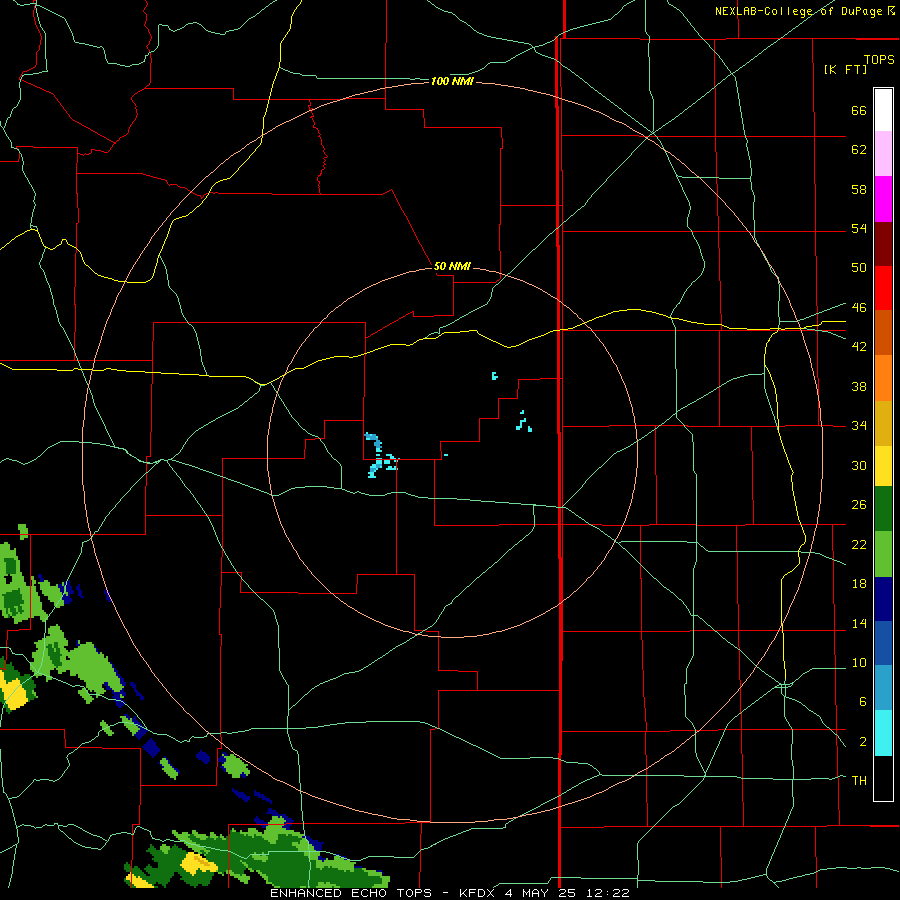Screen dimensions: 900x900
Task: Click the bright yellow legend swatch
Action: pyautogui.click(x=883, y=466)
